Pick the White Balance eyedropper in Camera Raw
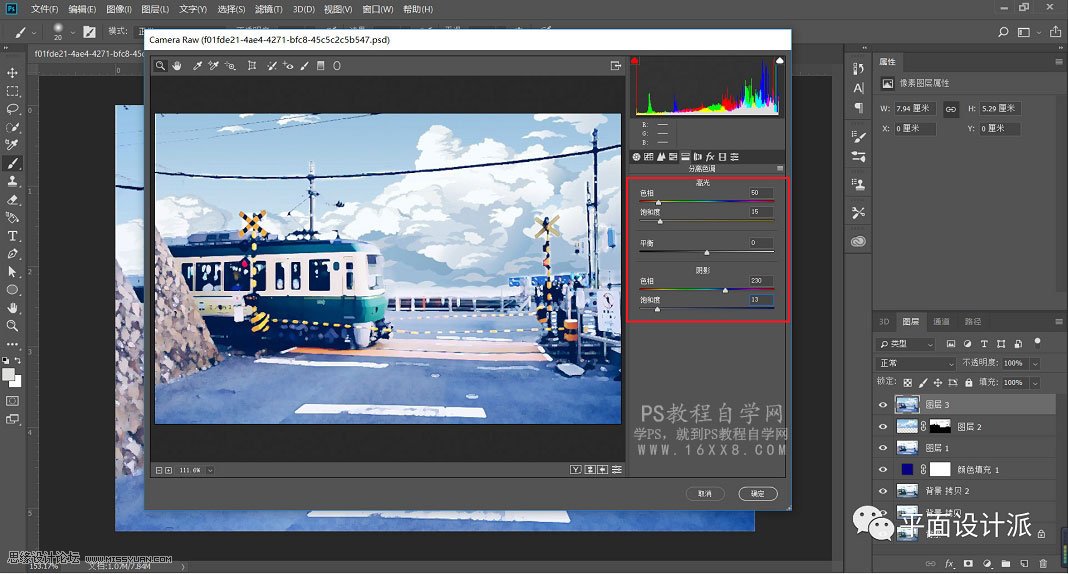 pos(197,65)
